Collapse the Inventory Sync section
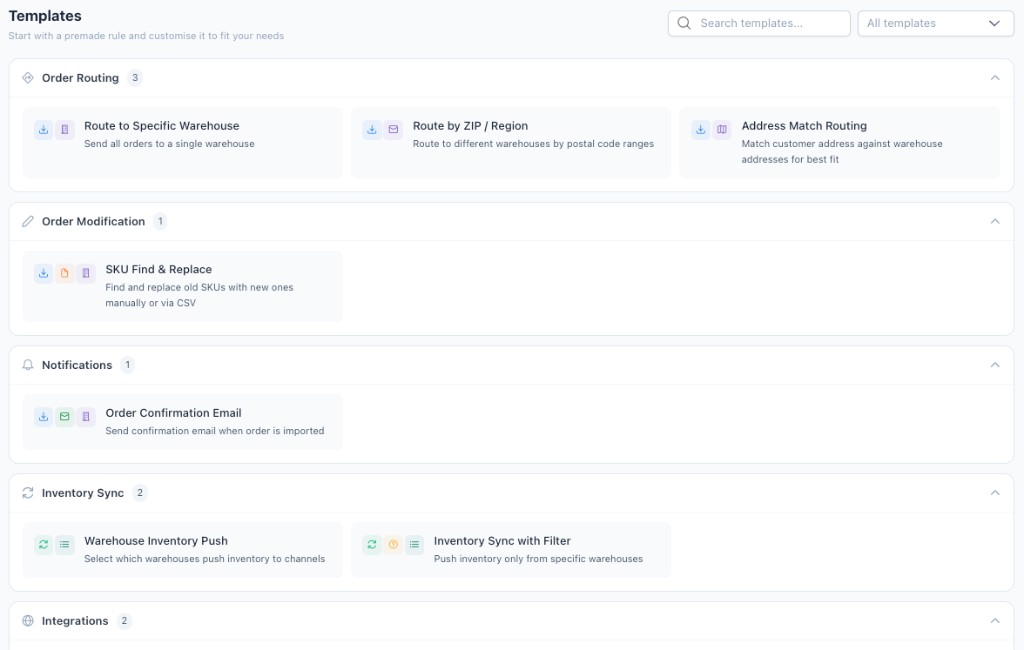 coord(995,492)
